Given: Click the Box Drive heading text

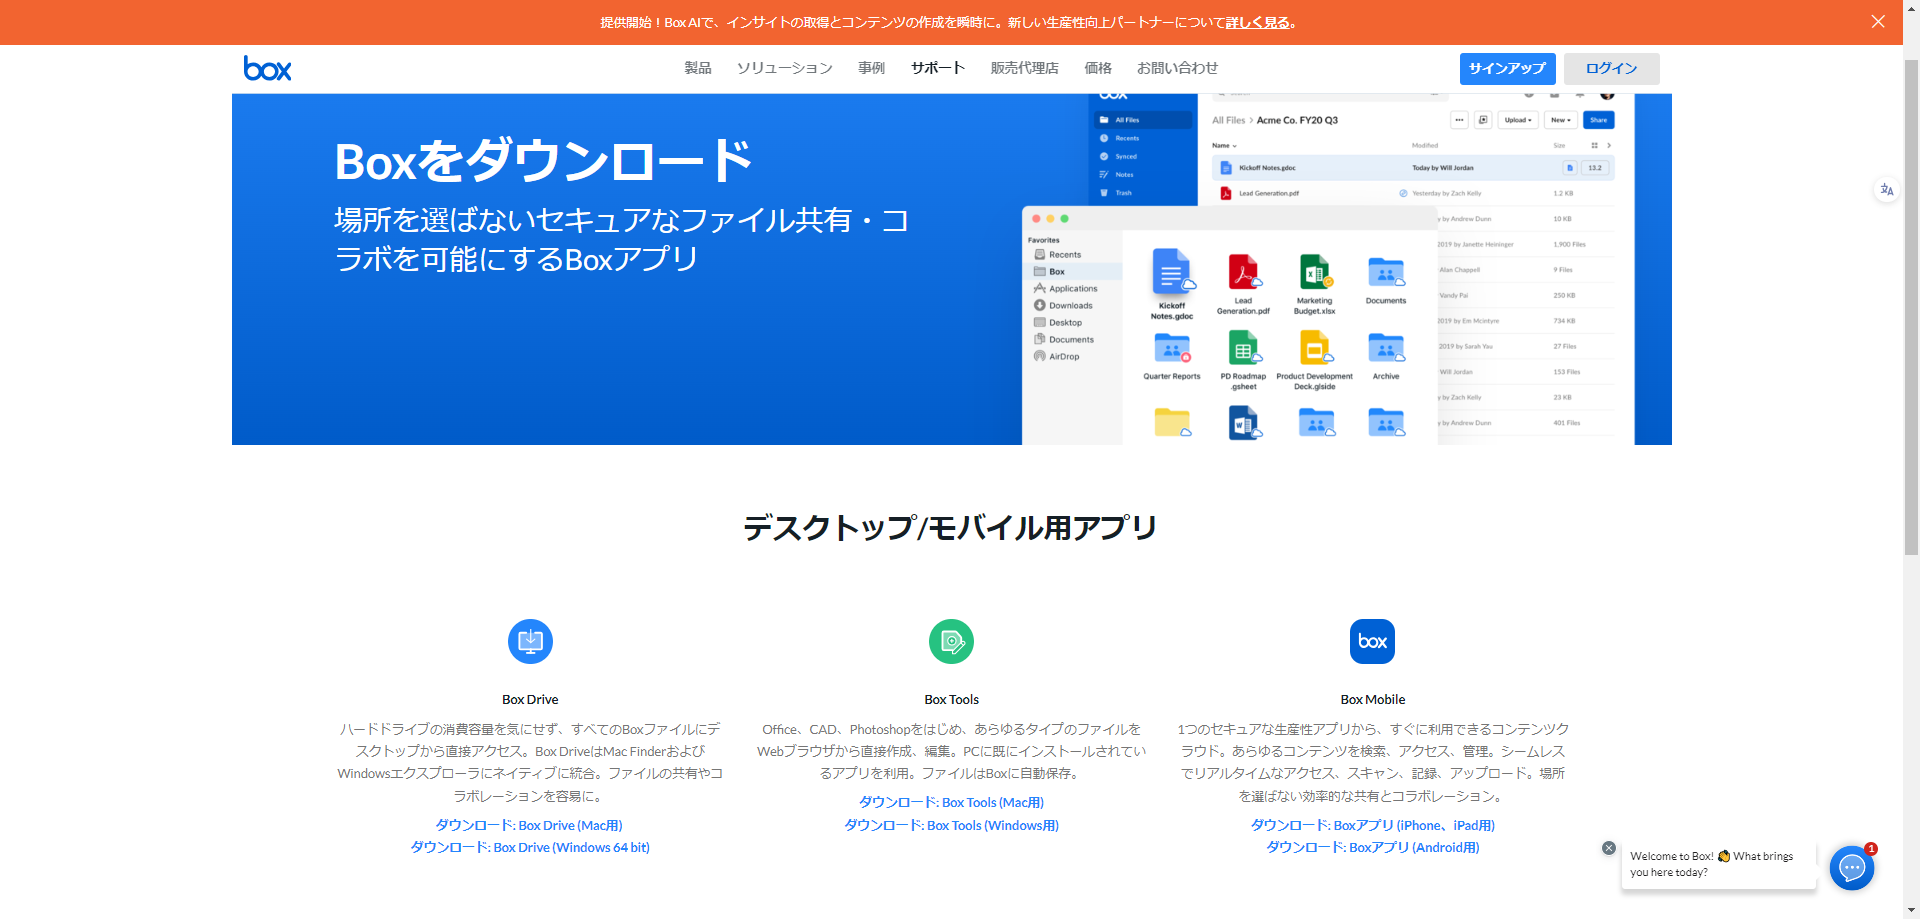Looking at the screenshot, I should tap(530, 700).
